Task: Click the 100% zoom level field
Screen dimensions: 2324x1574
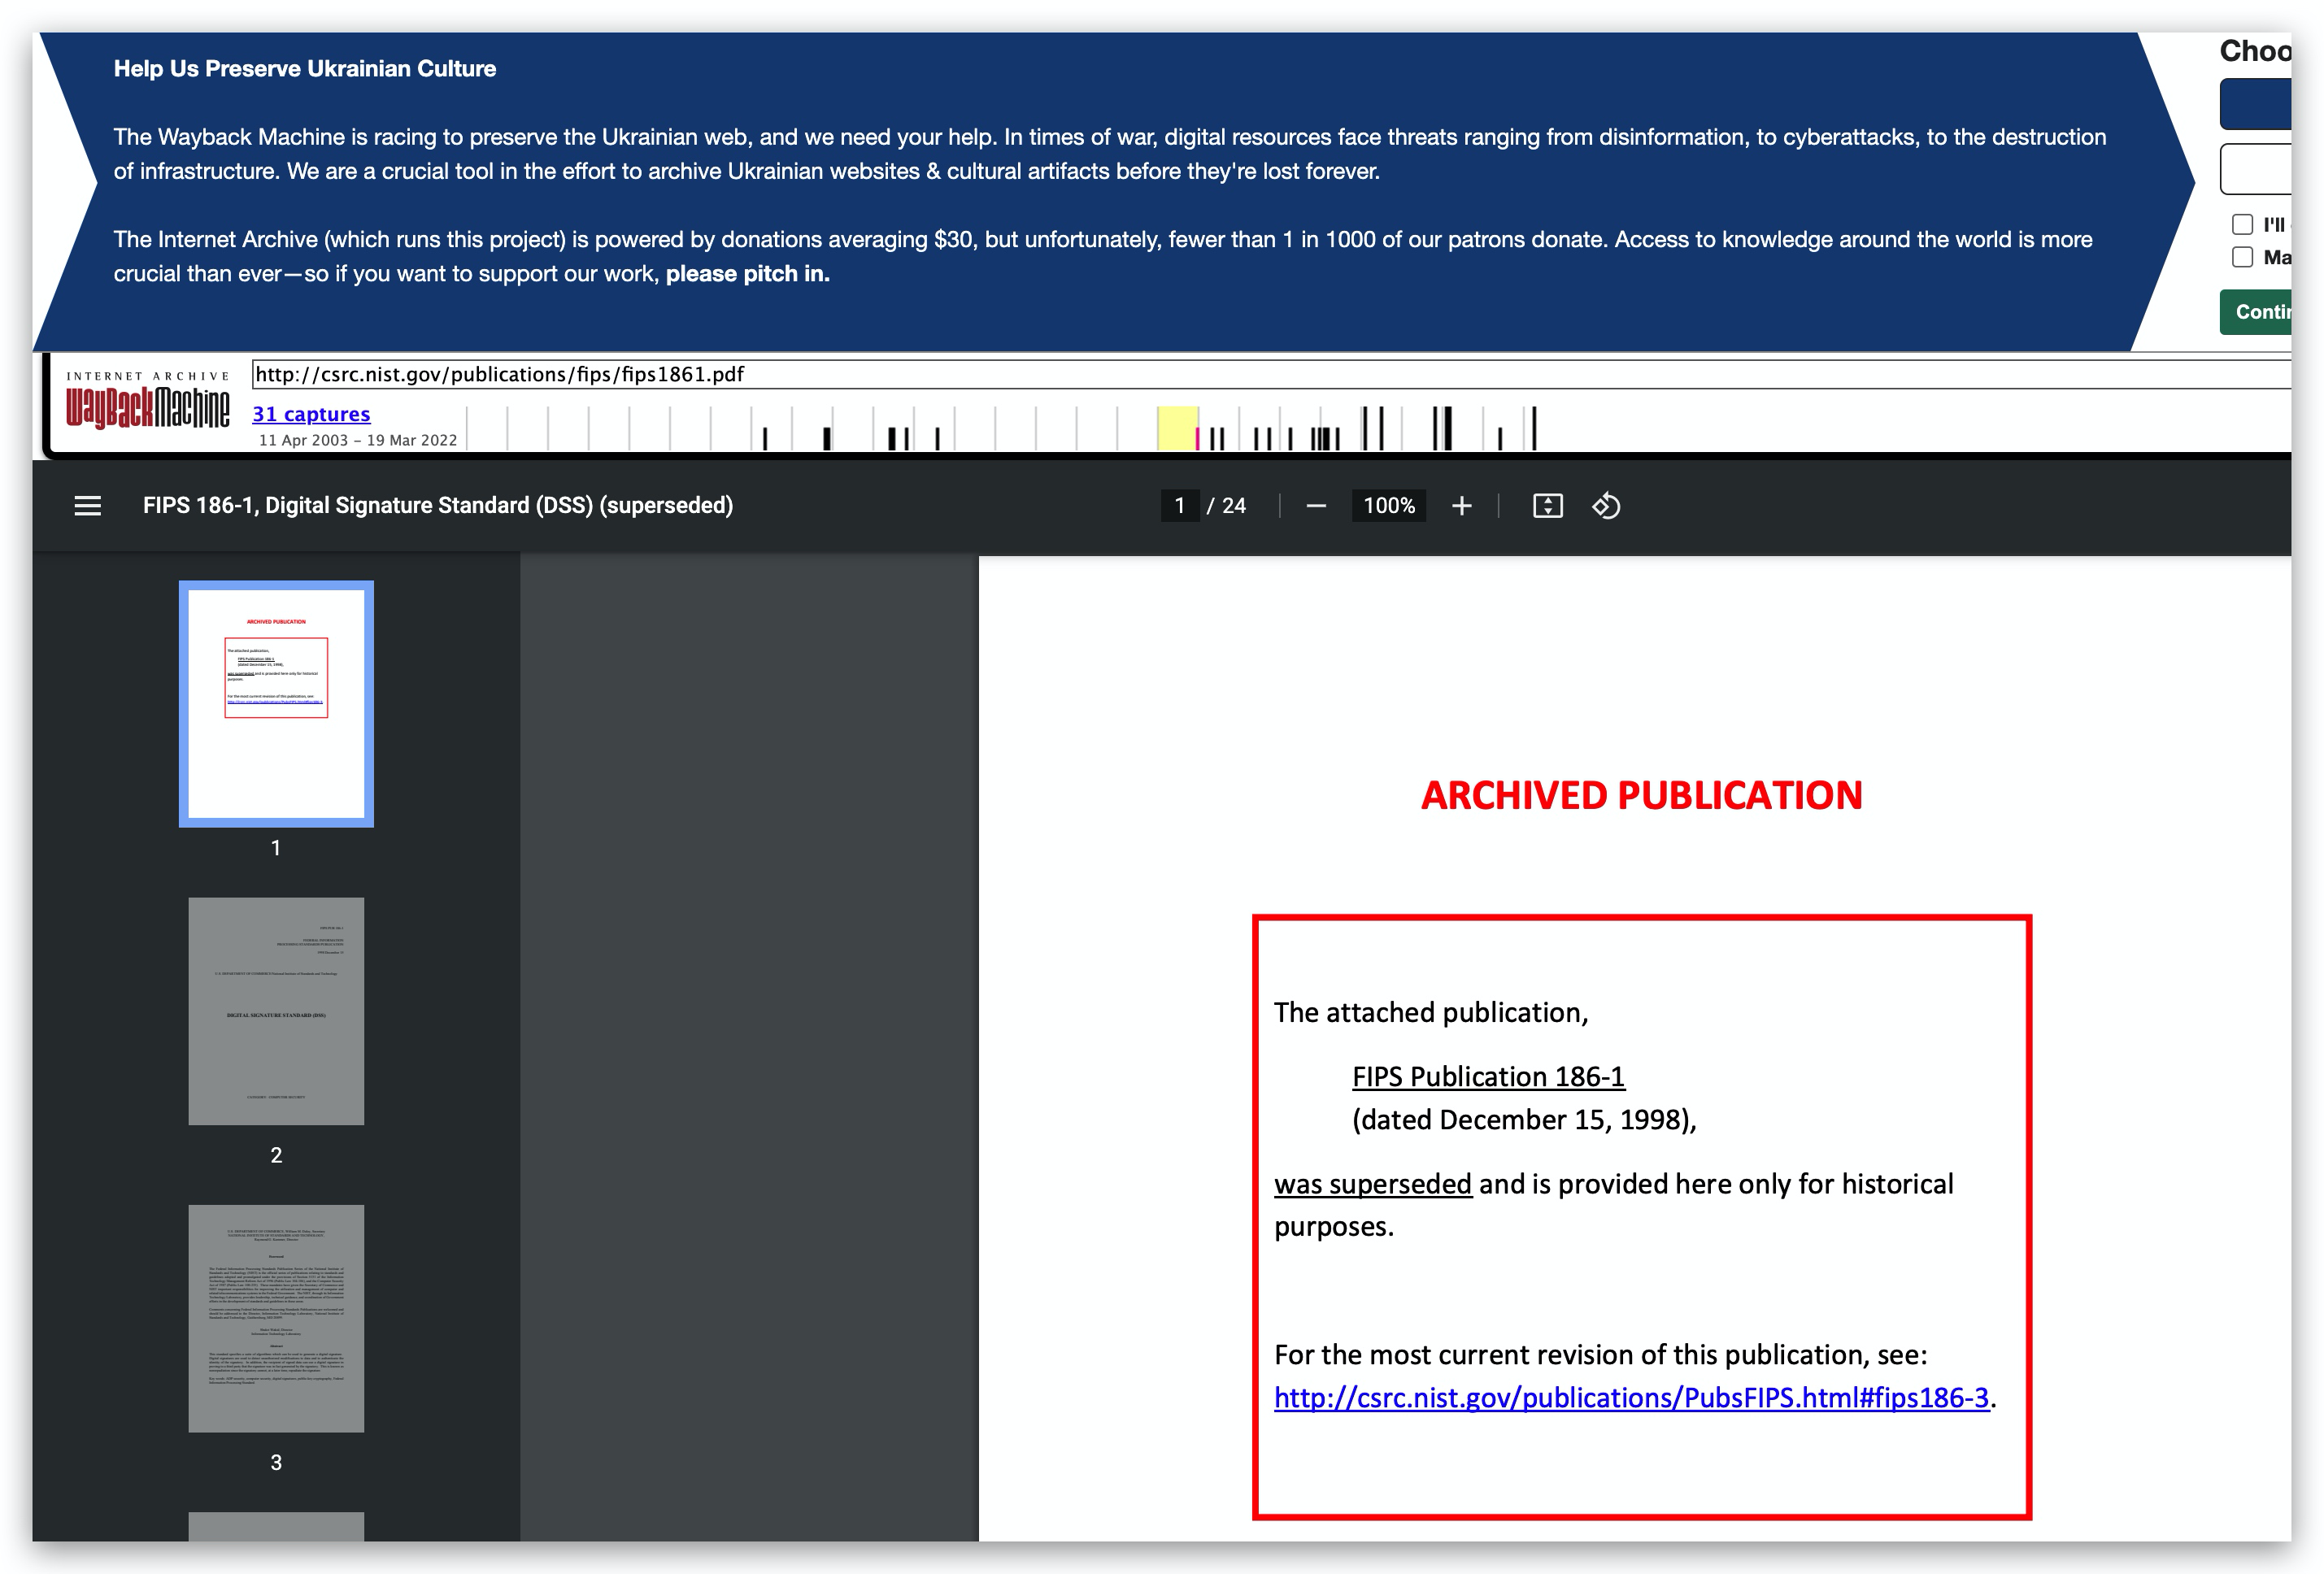Action: pyautogui.click(x=1388, y=506)
